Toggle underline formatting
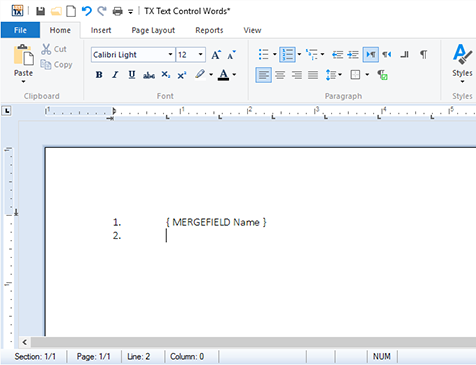 coord(132,75)
